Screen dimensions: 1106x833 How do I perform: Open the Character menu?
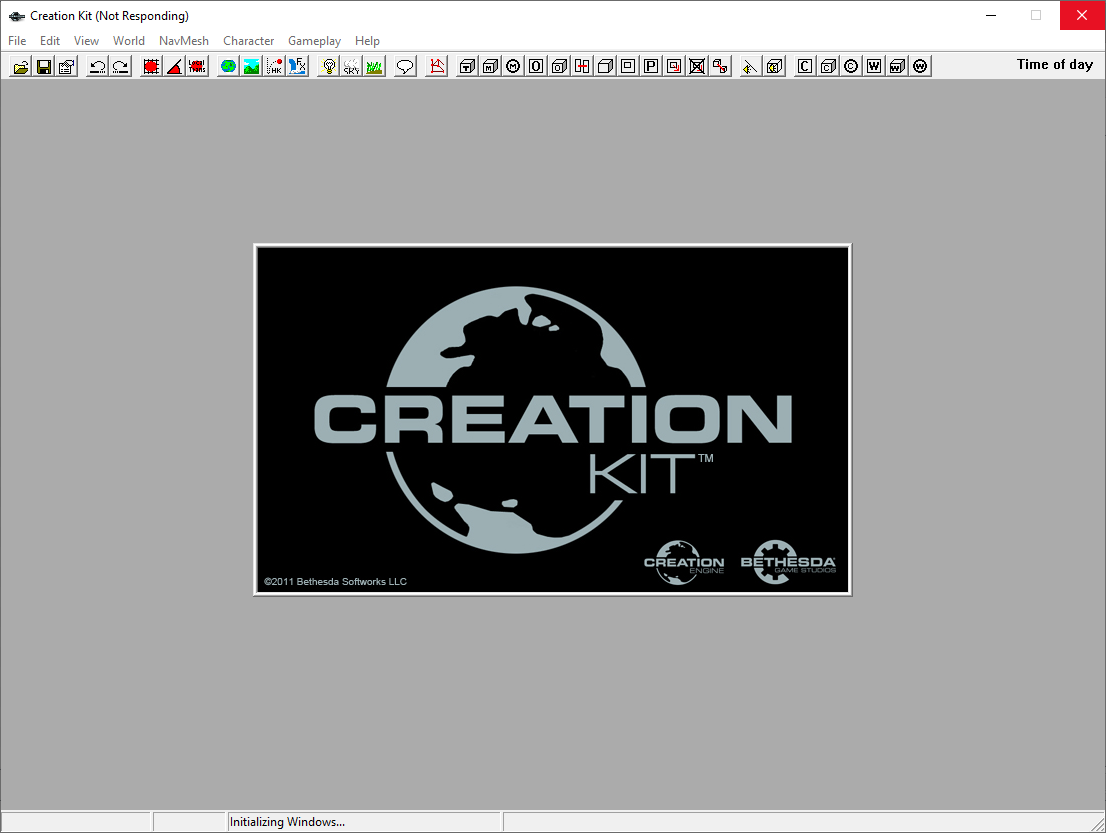[248, 41]
